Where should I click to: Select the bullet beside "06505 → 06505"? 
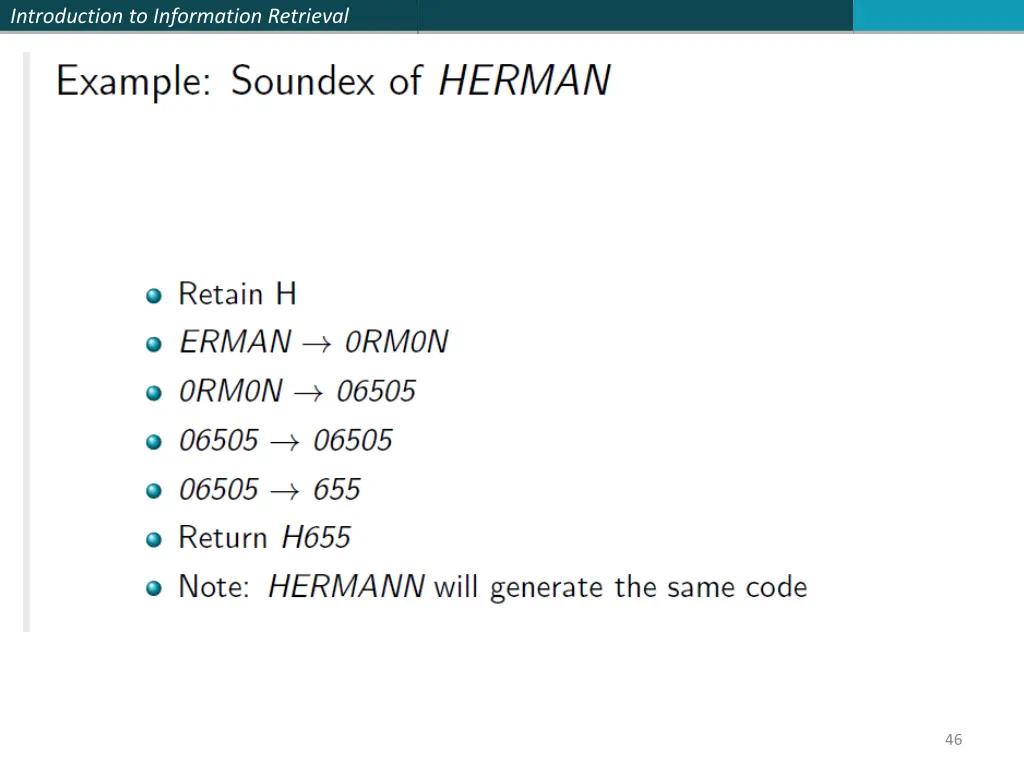click(x=153, y=442)
